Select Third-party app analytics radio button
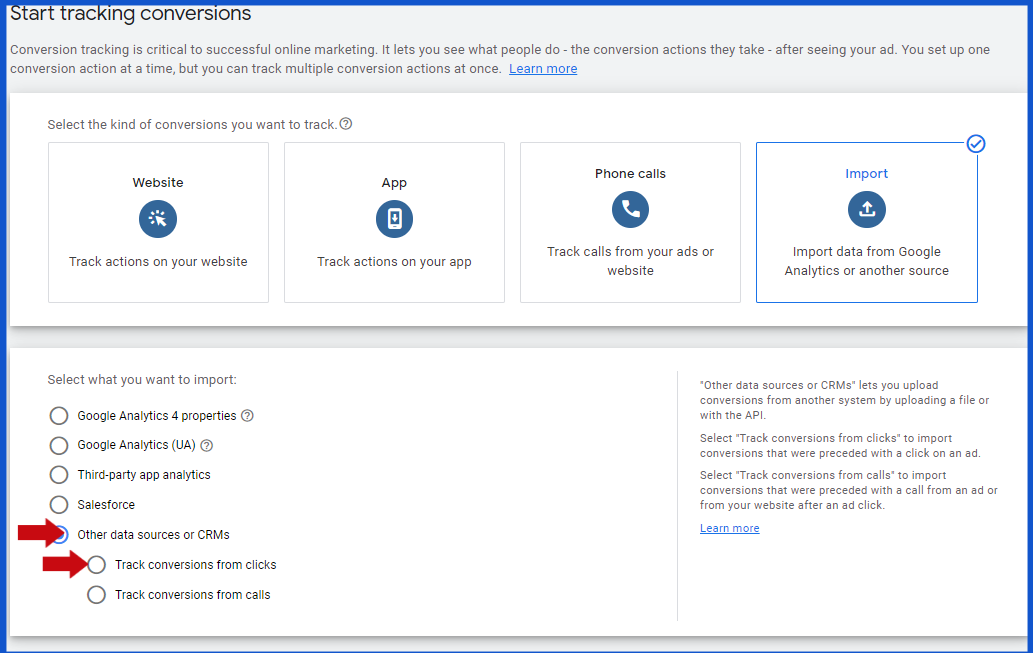 (x=59, y=475)
